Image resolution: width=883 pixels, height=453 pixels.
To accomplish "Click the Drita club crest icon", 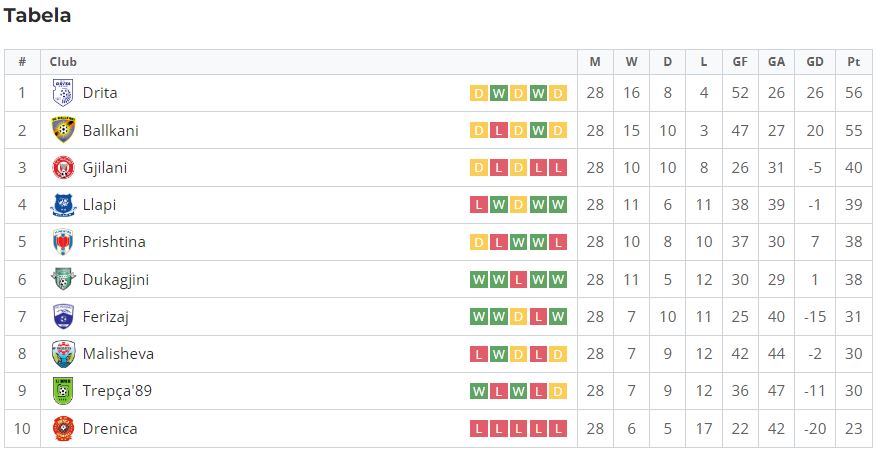I will [x=63, y=93].
